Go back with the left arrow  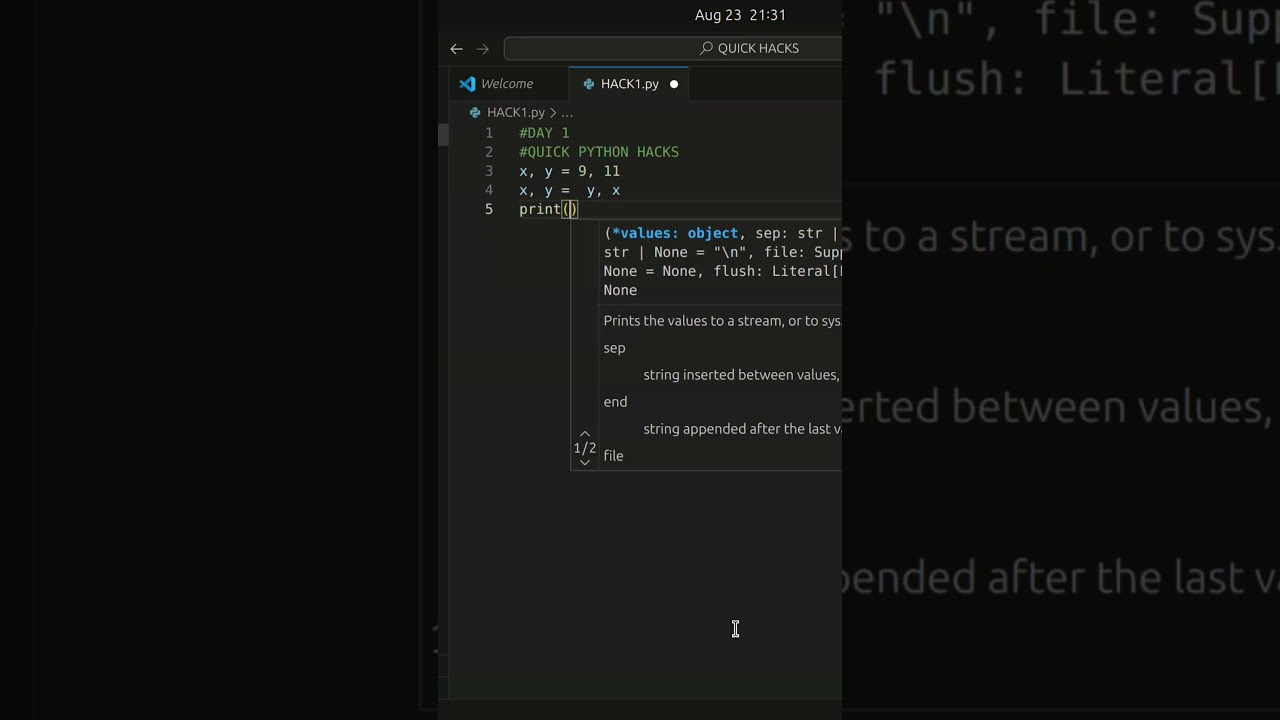pos(456,48)
